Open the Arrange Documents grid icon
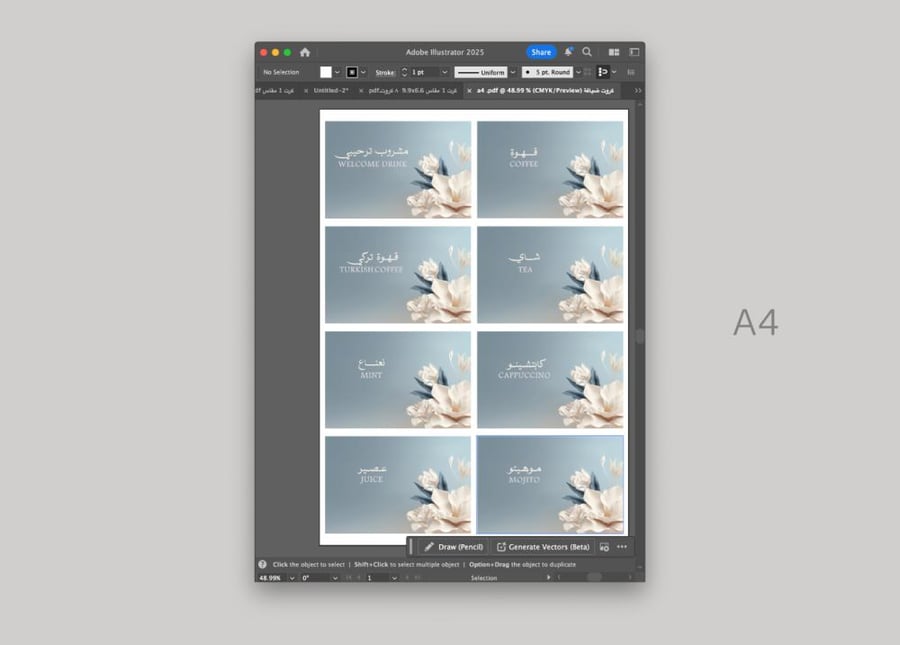The image size is (900, 645). coord(614,52)
